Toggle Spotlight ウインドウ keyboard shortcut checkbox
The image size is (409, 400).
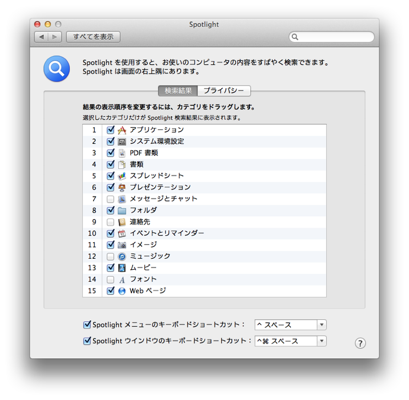(x=87, y=341)
